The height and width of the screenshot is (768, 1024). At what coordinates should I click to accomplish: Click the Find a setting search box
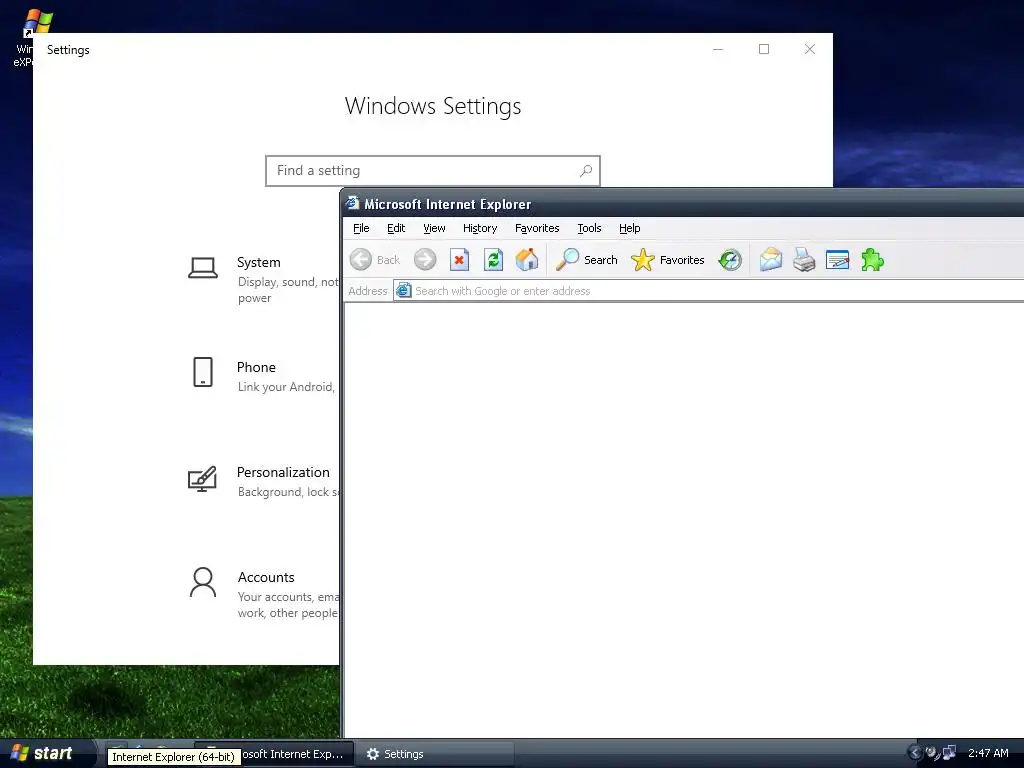pyautogui.click(x=432, y=170)
